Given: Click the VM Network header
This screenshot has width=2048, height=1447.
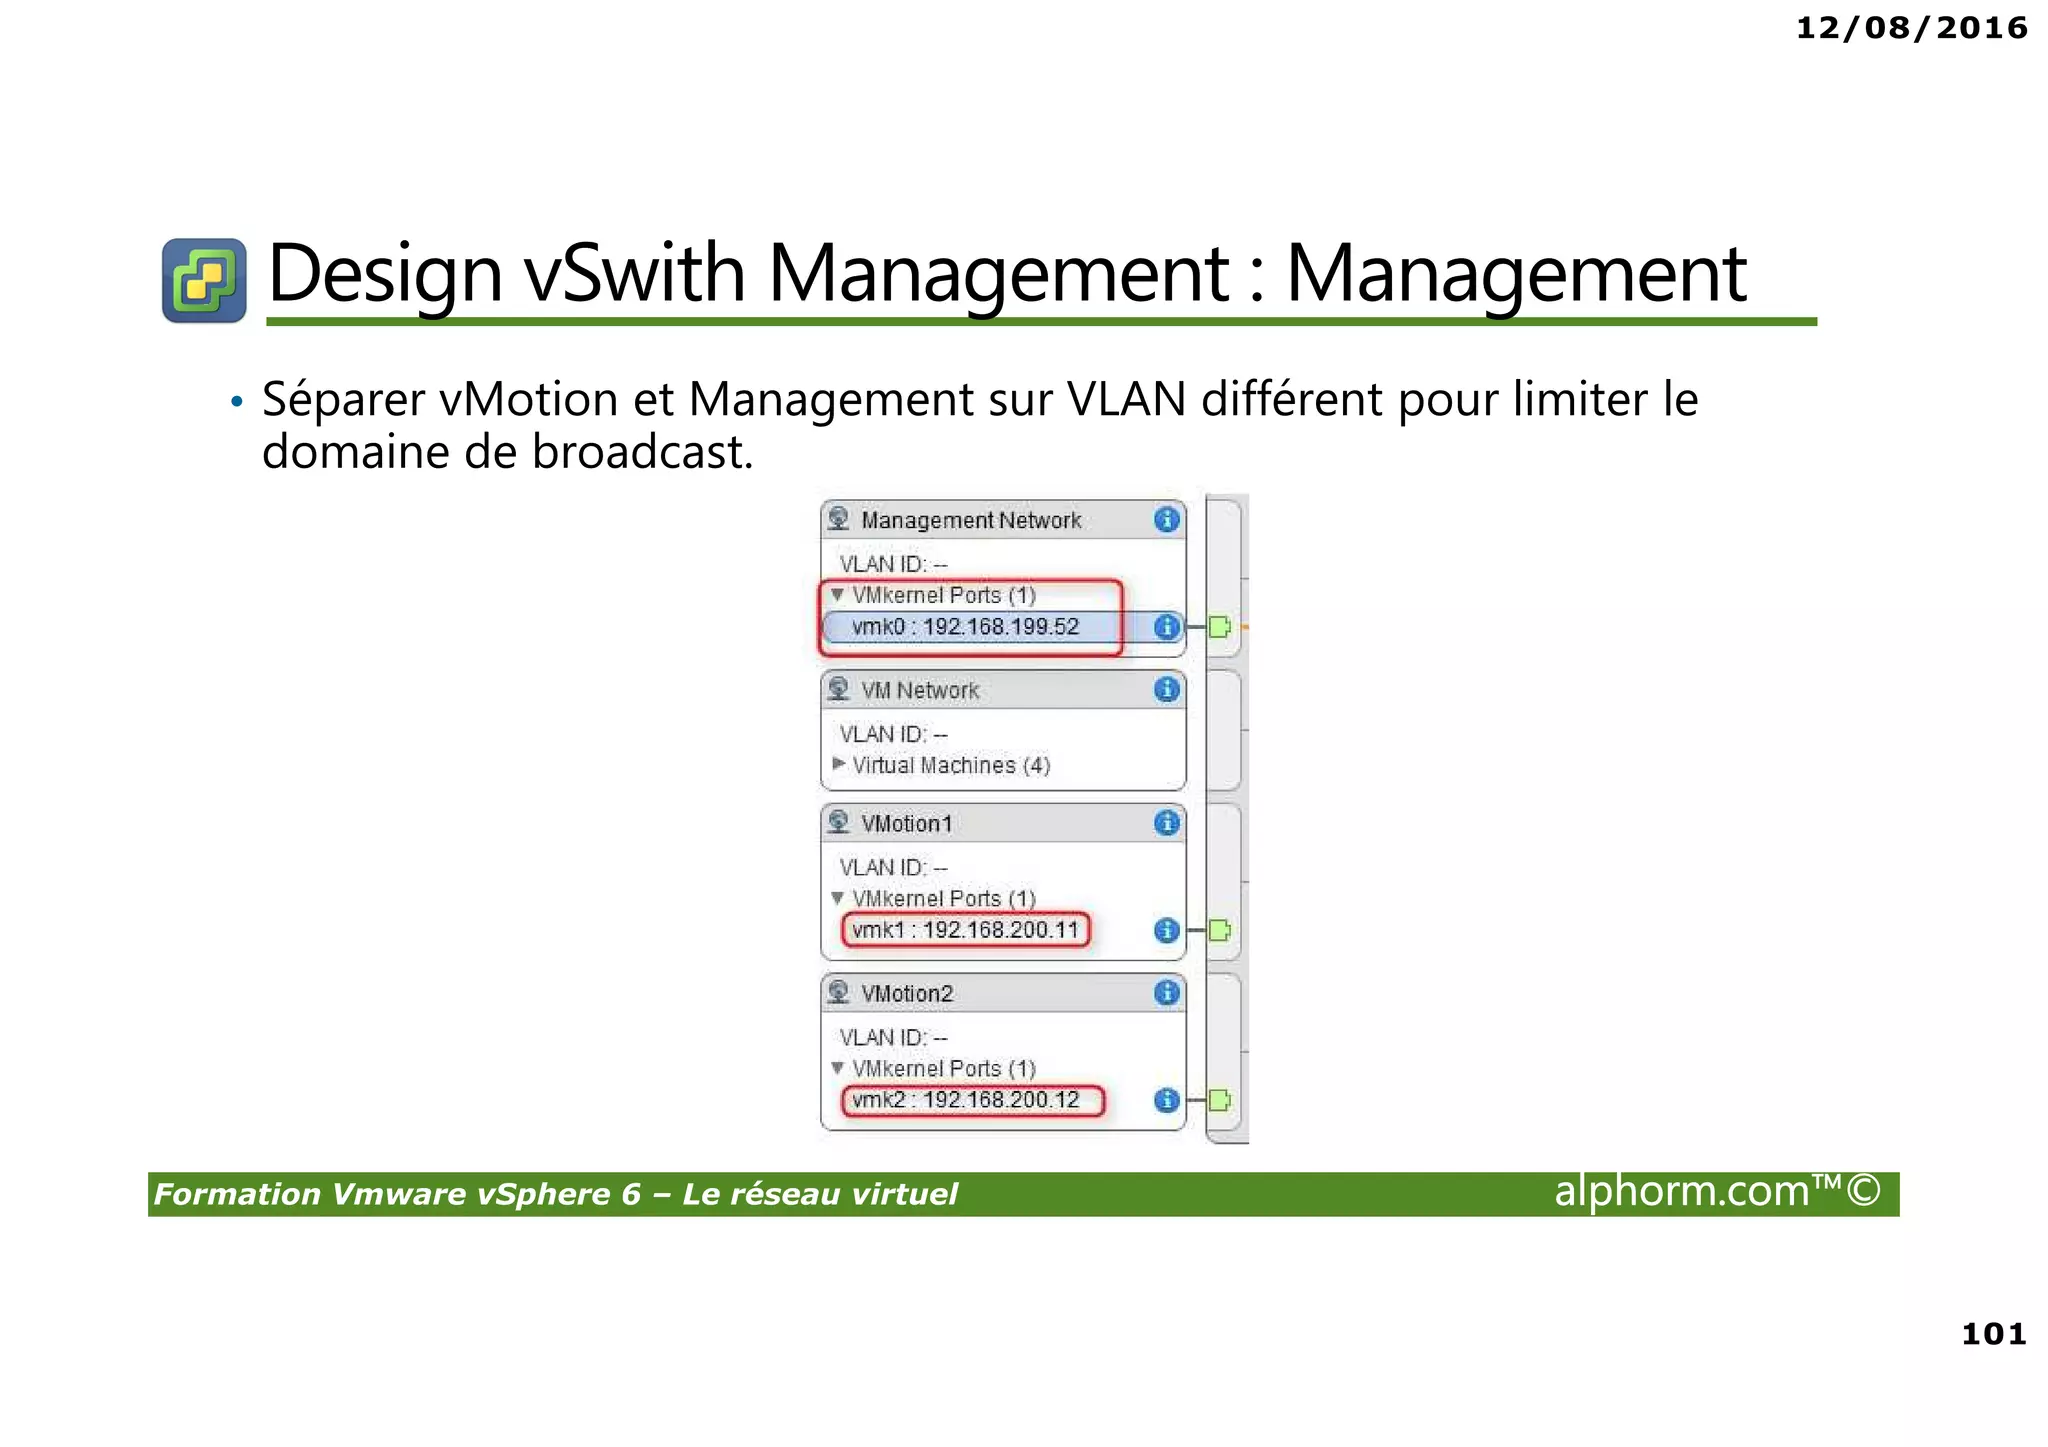Looking at the screenshot, I should tap(1003, 690).
